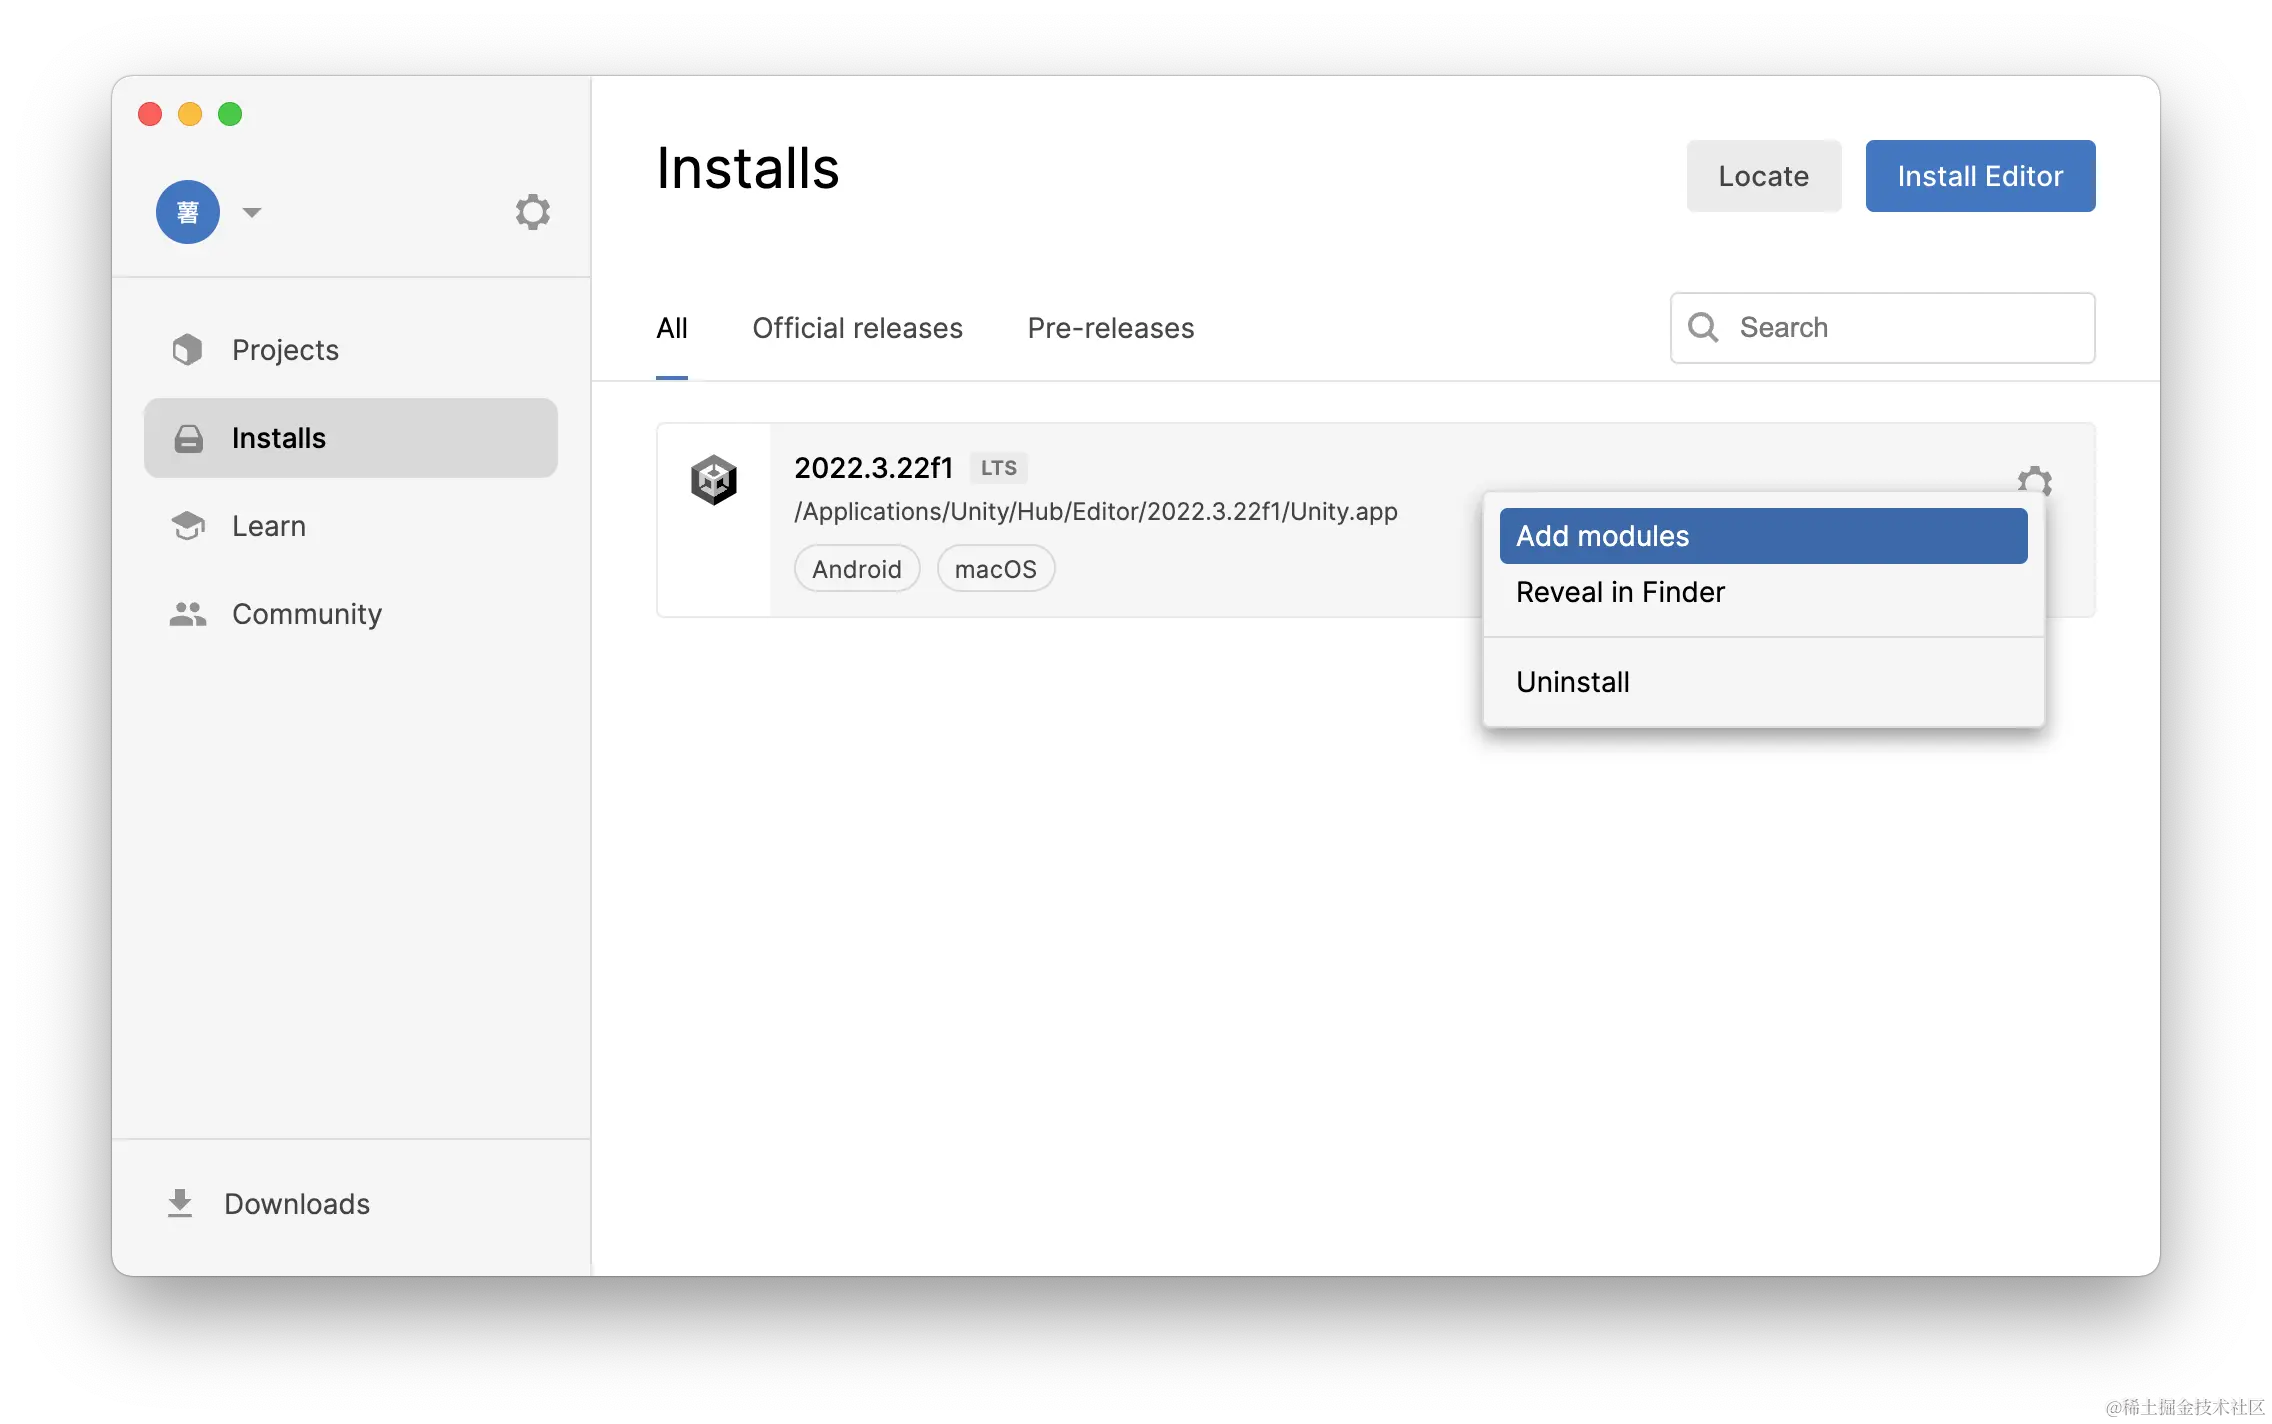Screen dimensions: 2272x1424
Task: Click the Locate button
Action: pyautogui.click(x=1763, y=176)
